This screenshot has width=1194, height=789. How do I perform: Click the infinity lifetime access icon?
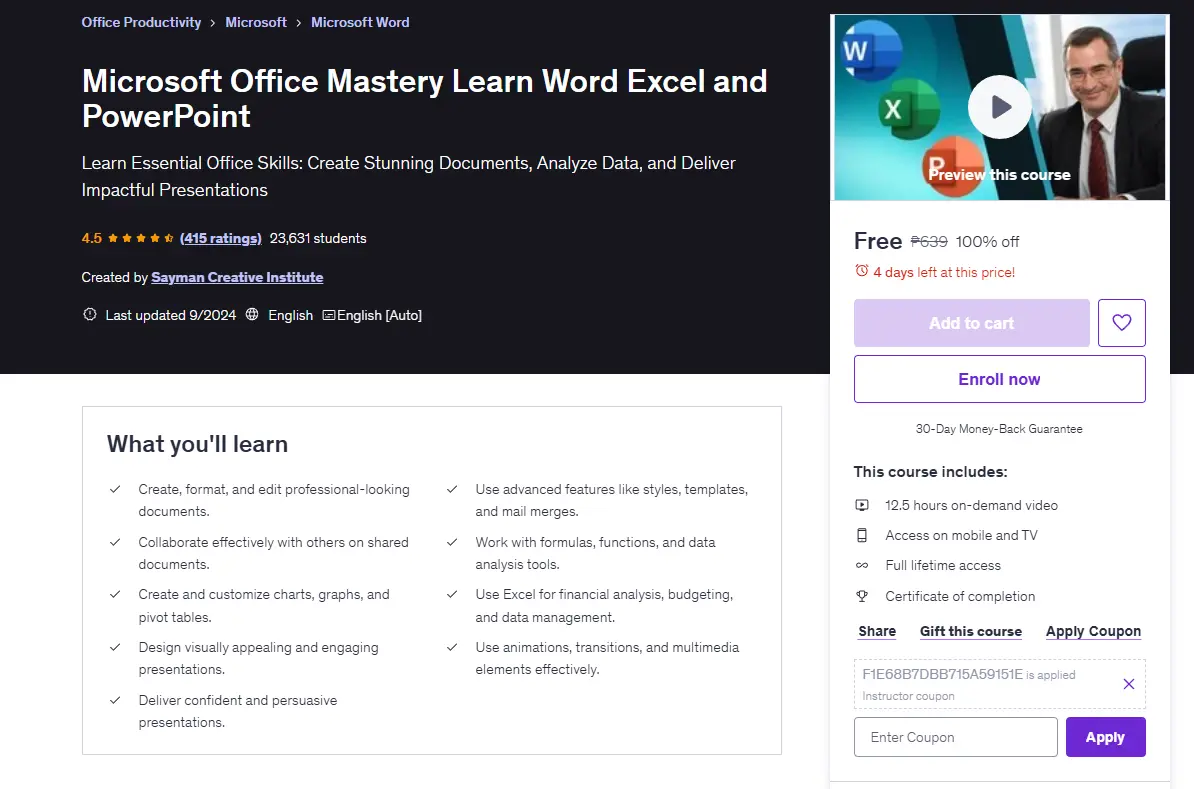click(862, 565)
